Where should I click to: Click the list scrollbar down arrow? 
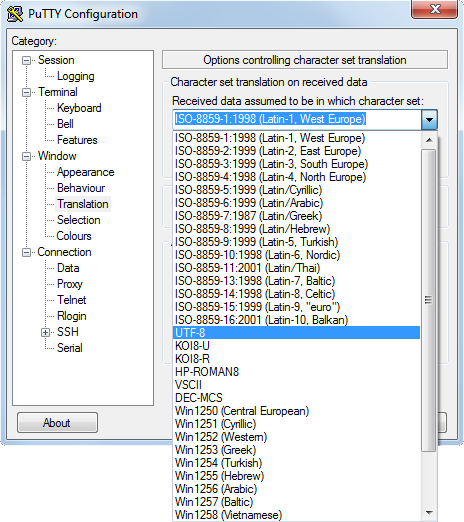pyautogui.click(x=429, y=513)
